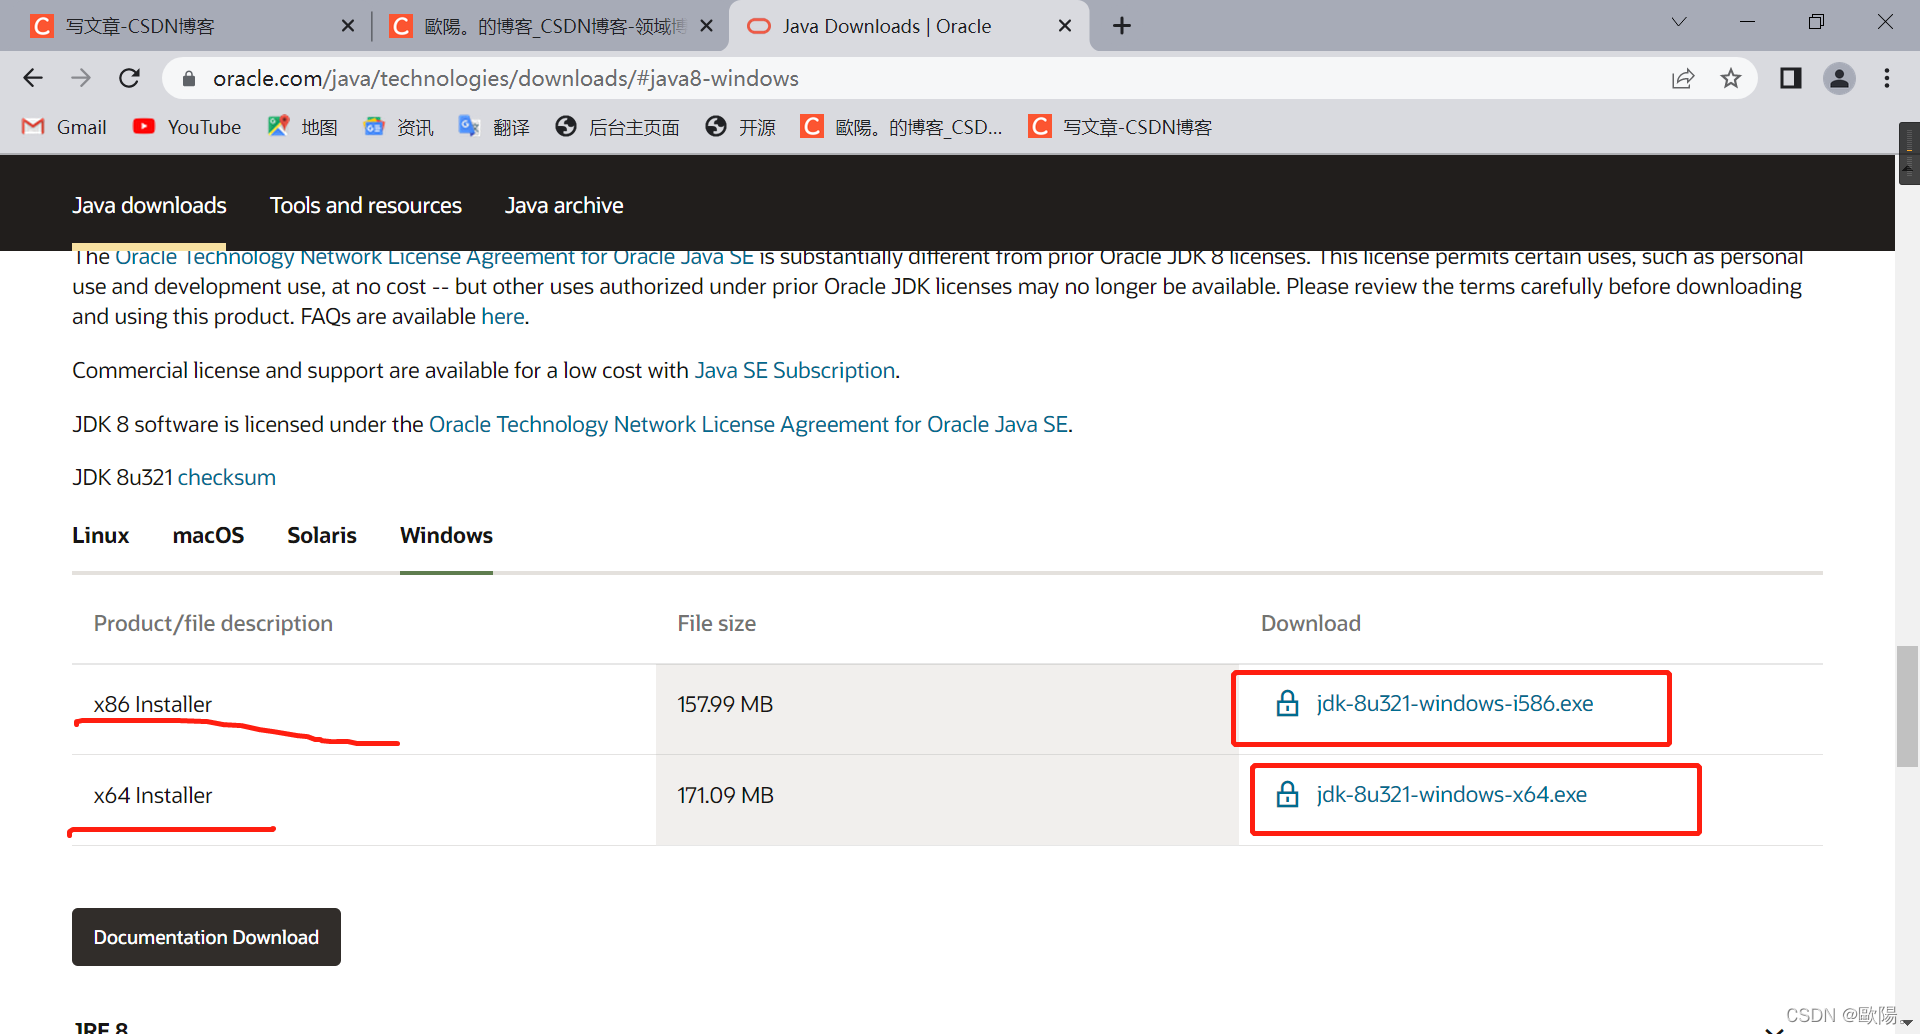Expand the tab search dropdown arrow

[1679, 22]
